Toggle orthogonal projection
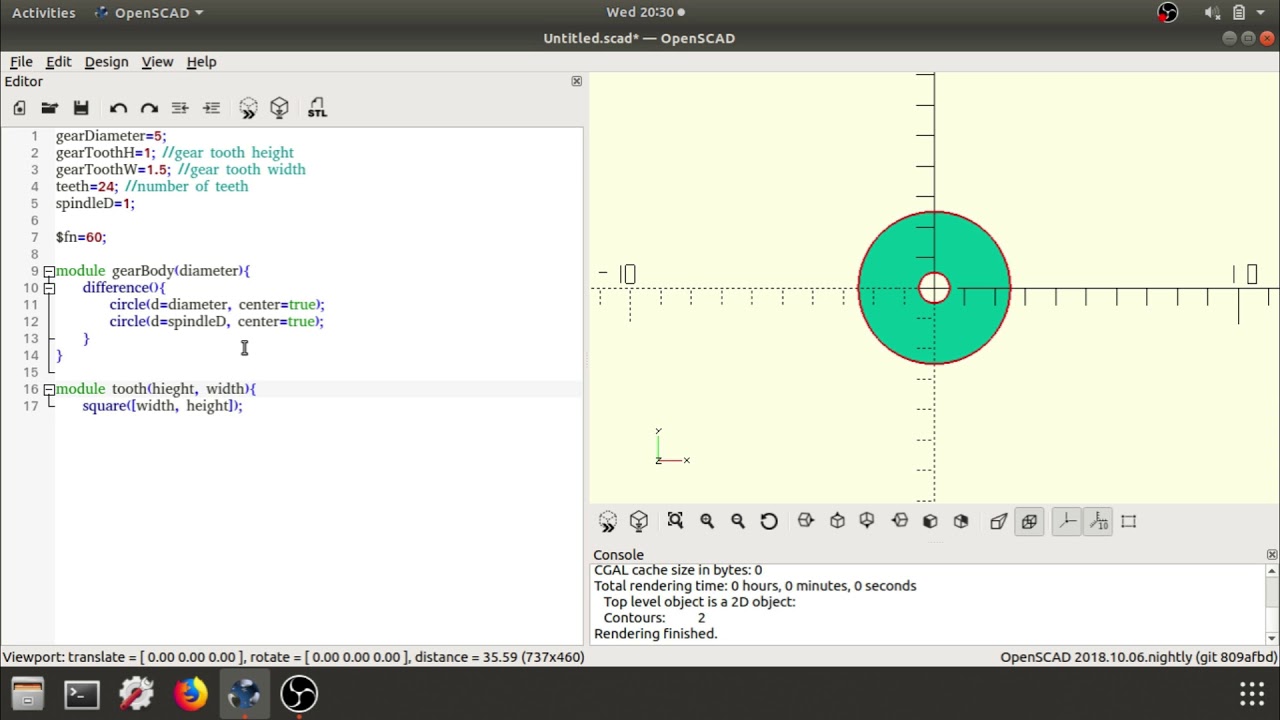The width and height of the screenshot is (1280, 720). coord(1029,521)
